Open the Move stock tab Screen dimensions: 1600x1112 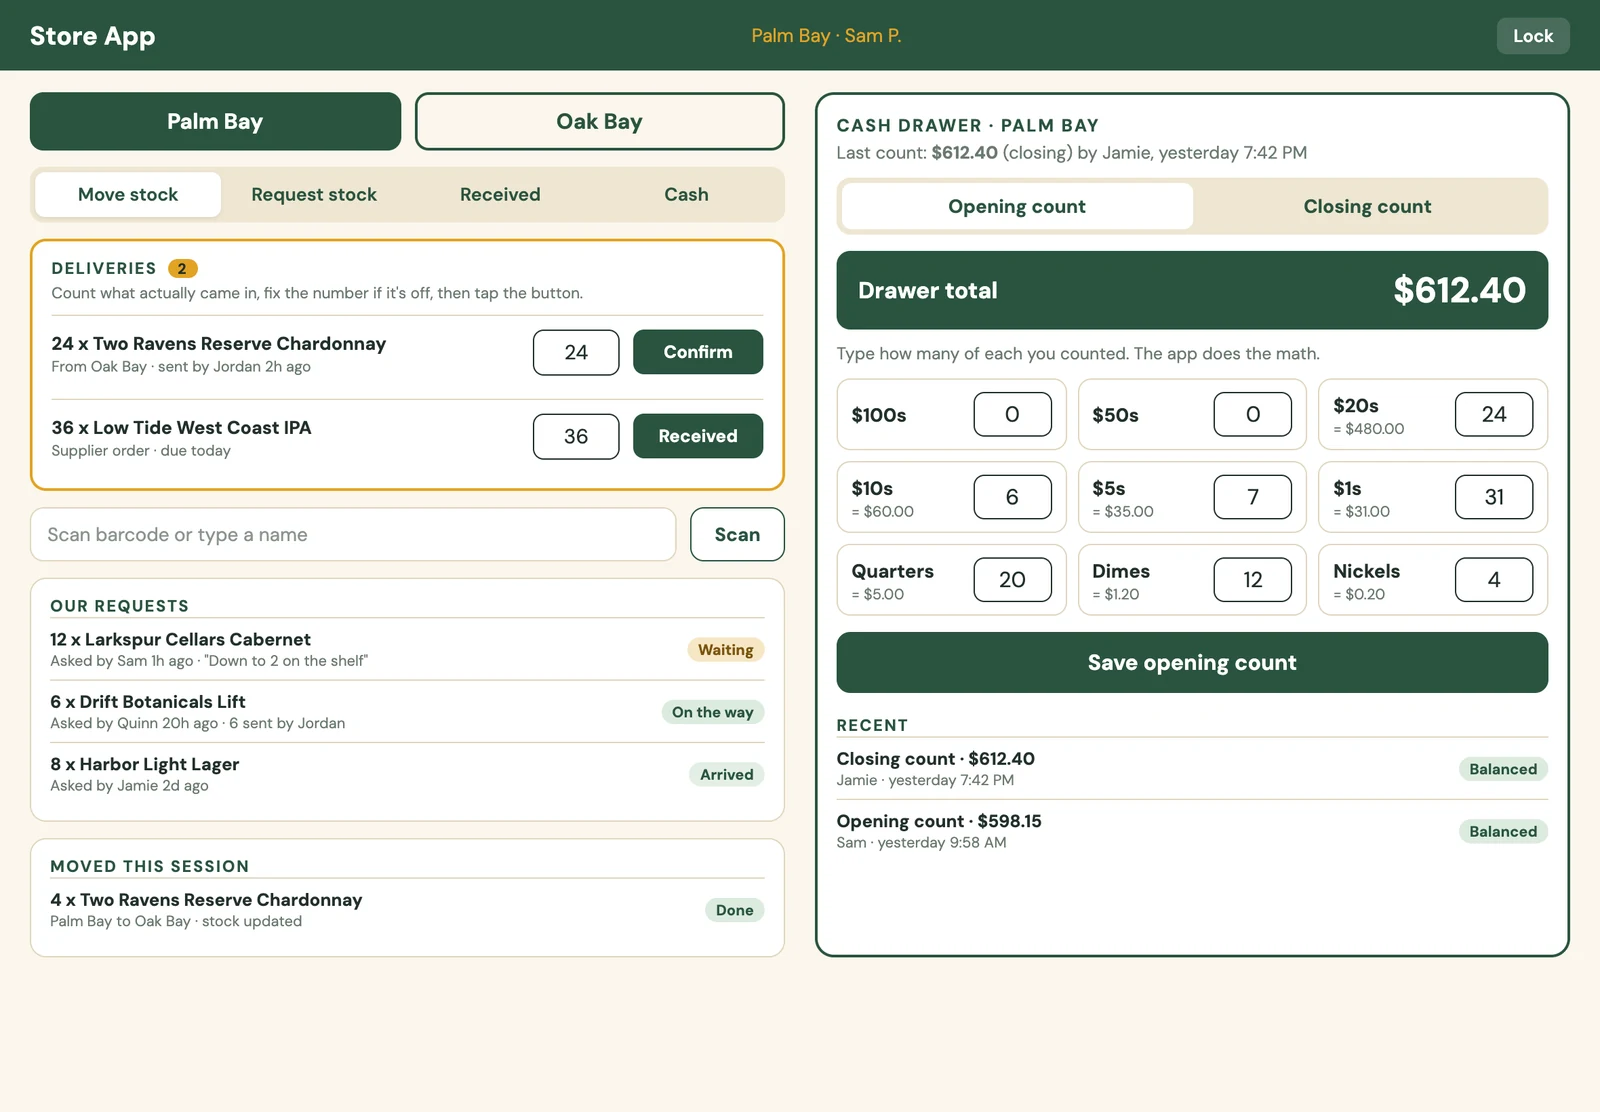pos(128,195)
